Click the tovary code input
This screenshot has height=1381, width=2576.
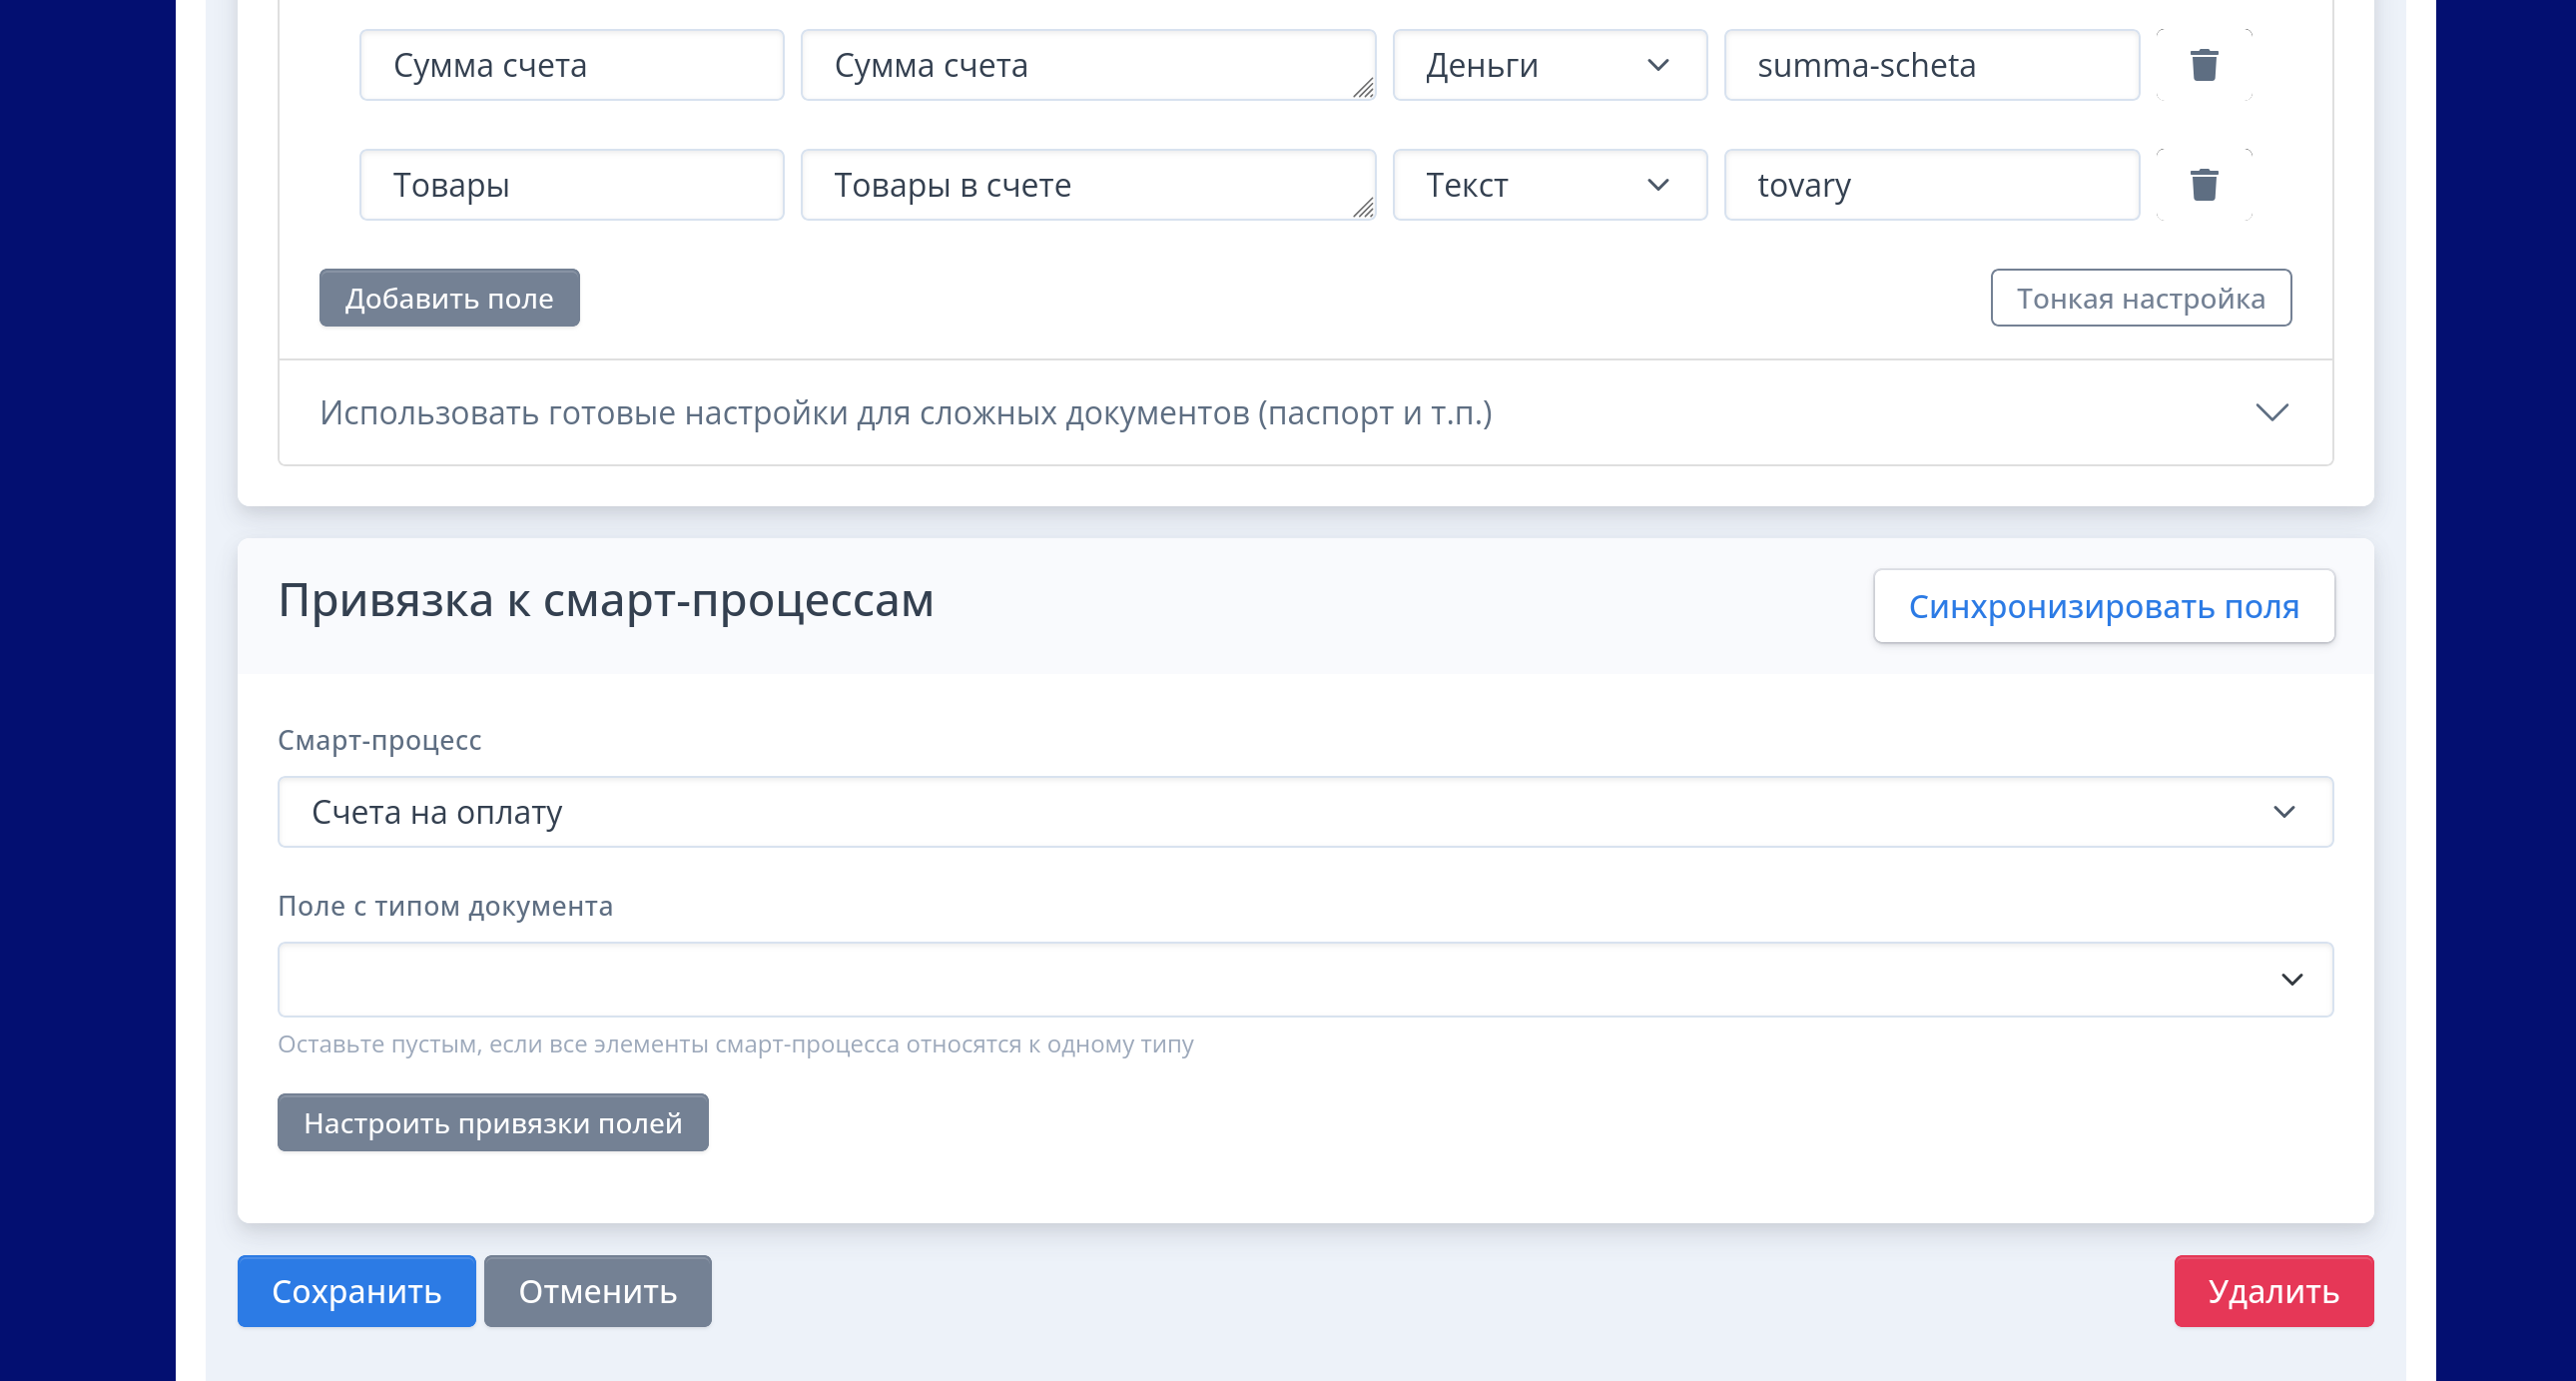[x=1931, y=185]
